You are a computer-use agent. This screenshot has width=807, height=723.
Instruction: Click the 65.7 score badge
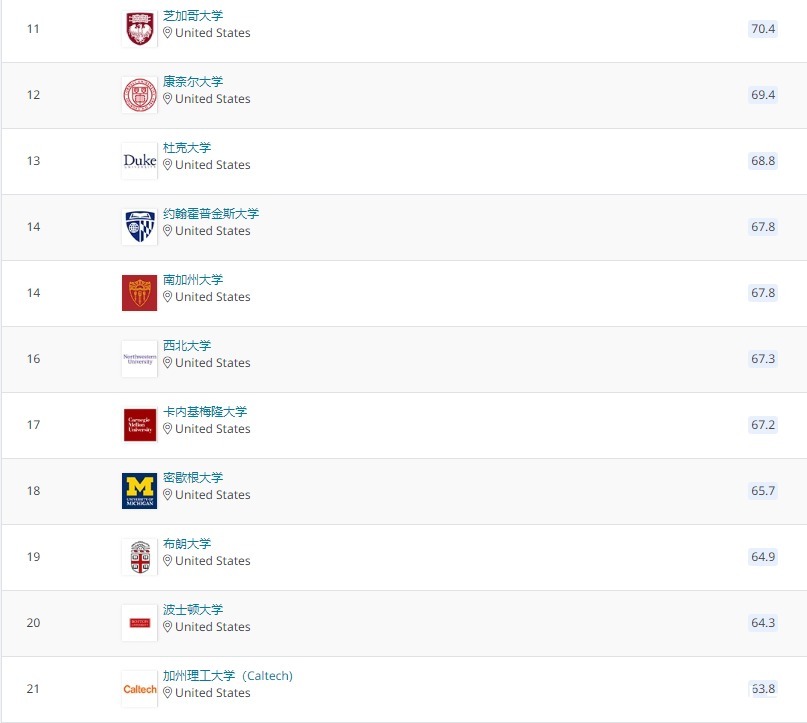coord(763,491)
